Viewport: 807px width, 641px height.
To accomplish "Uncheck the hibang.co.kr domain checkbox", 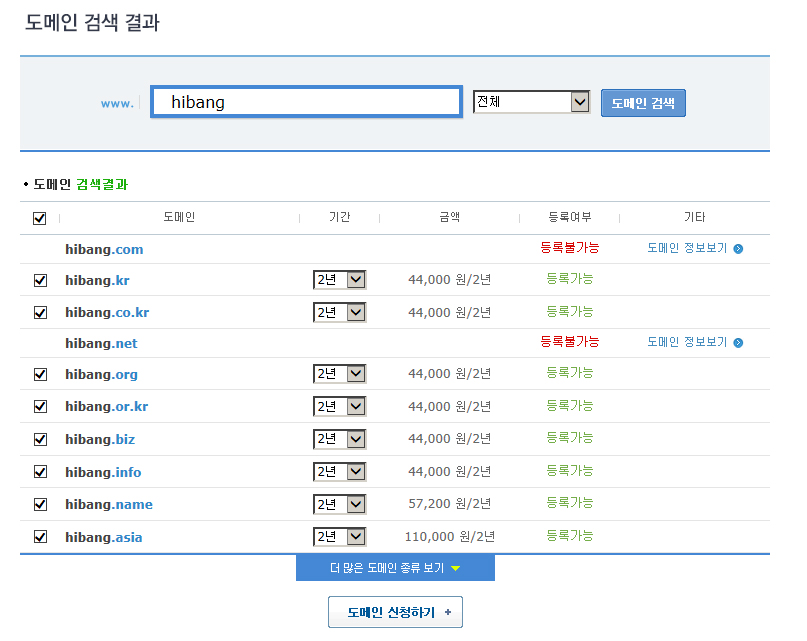I will click(40, 313).
